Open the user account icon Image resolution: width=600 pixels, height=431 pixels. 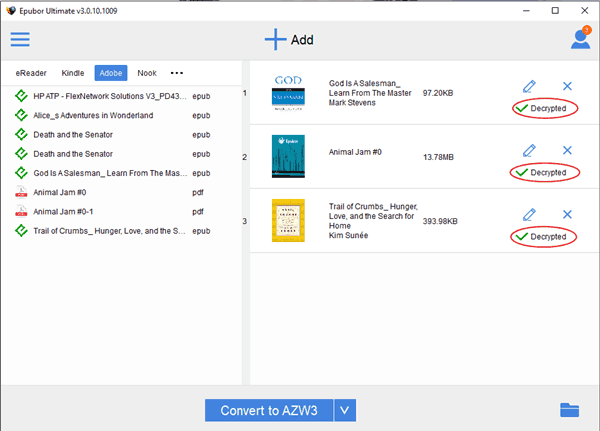580,38
